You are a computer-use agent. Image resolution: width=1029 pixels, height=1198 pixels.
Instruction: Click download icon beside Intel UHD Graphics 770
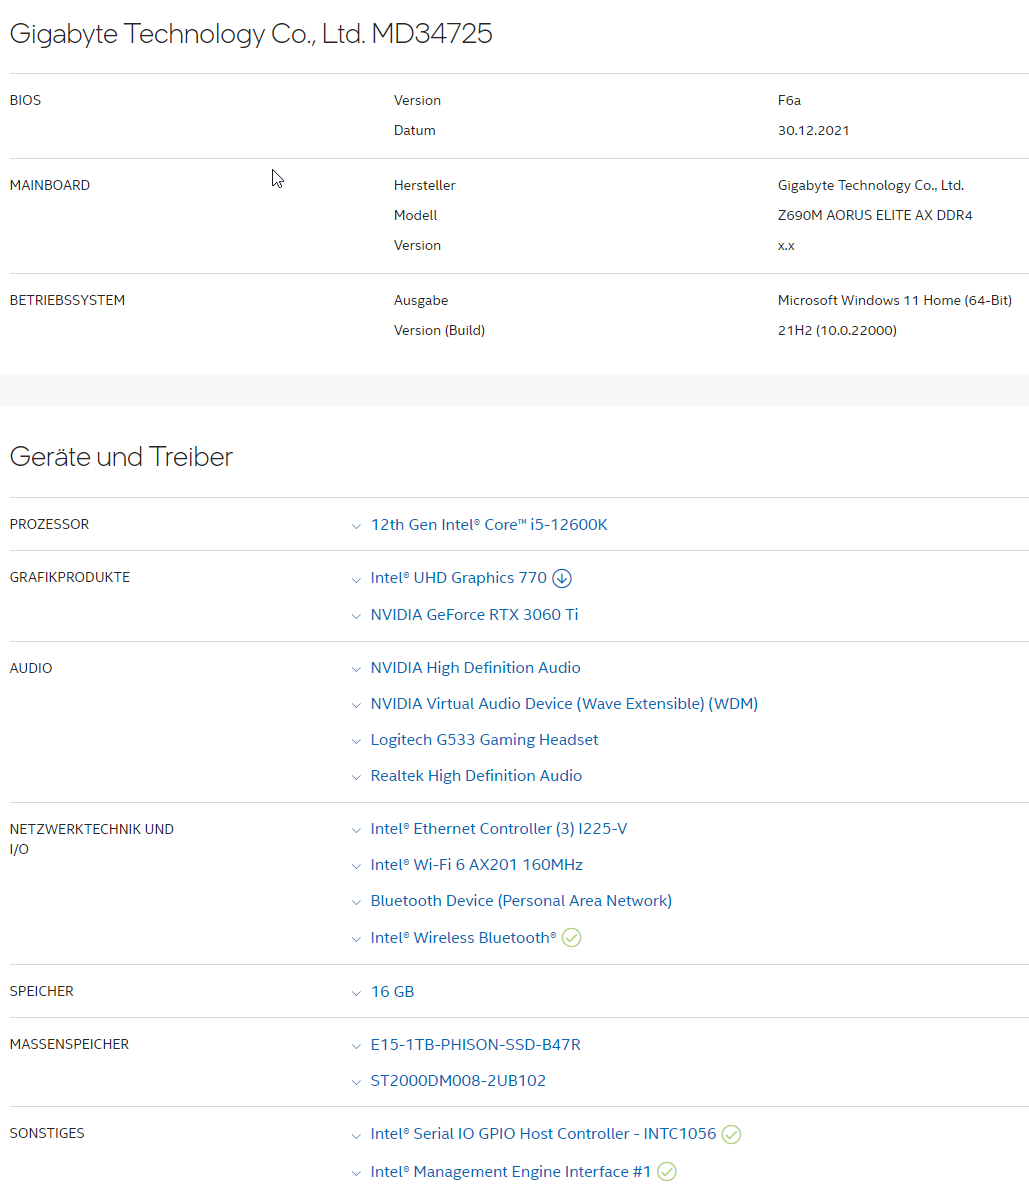click(561, 578)
